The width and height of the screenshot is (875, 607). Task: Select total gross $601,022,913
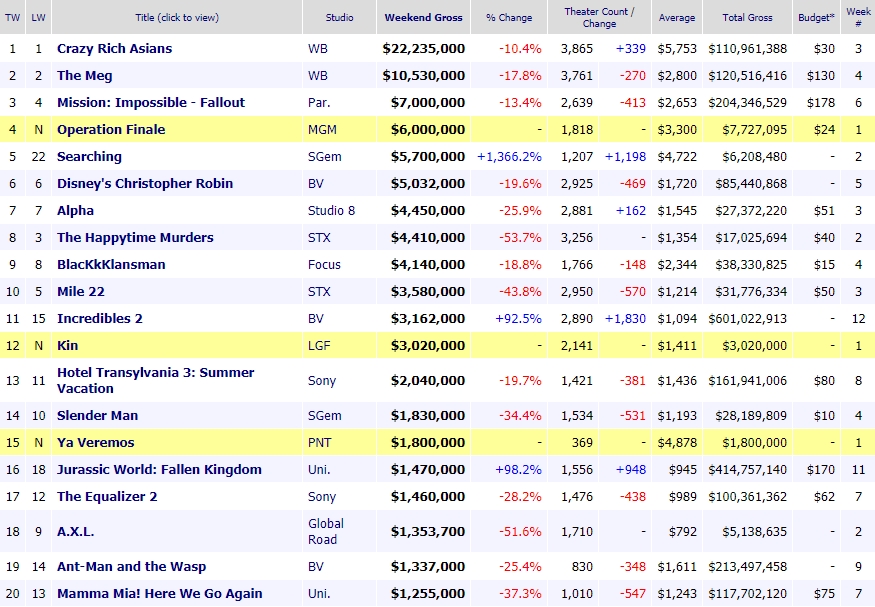(748, 319)
